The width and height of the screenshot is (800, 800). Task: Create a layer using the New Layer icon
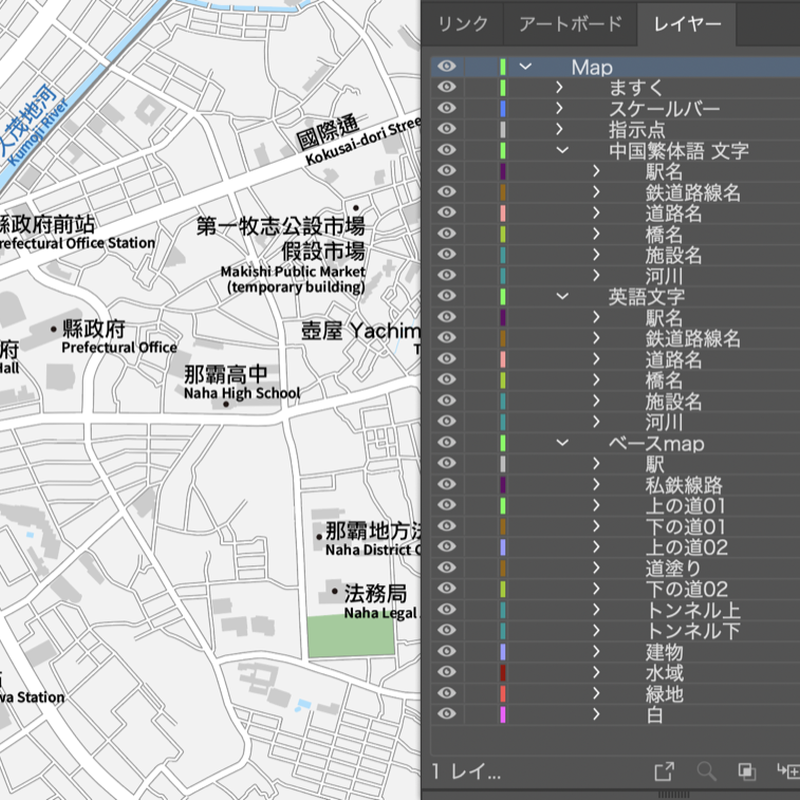tap(792, 770)
